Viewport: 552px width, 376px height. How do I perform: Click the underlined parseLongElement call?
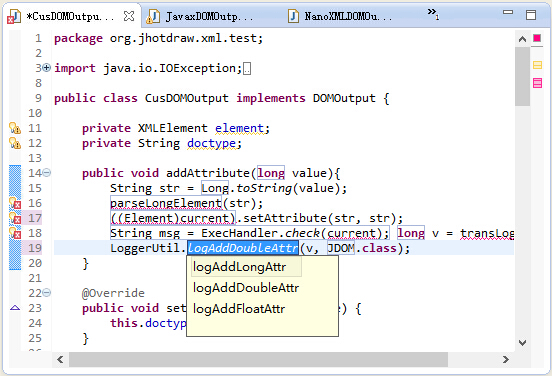[x=166, y=203]
